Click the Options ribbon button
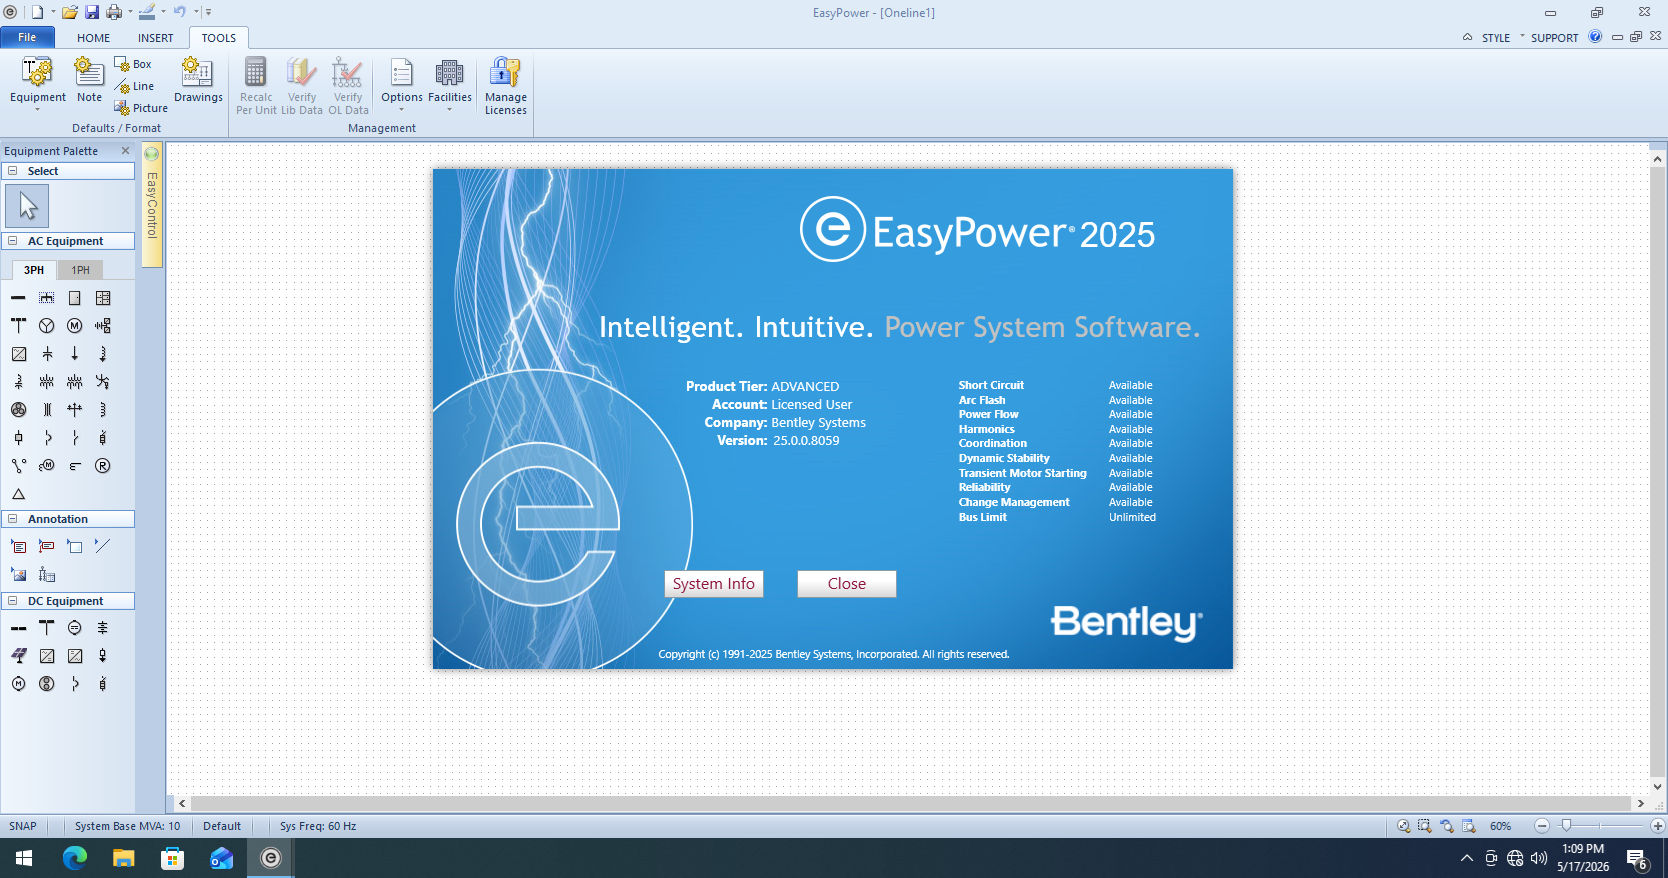 point(402,84)
